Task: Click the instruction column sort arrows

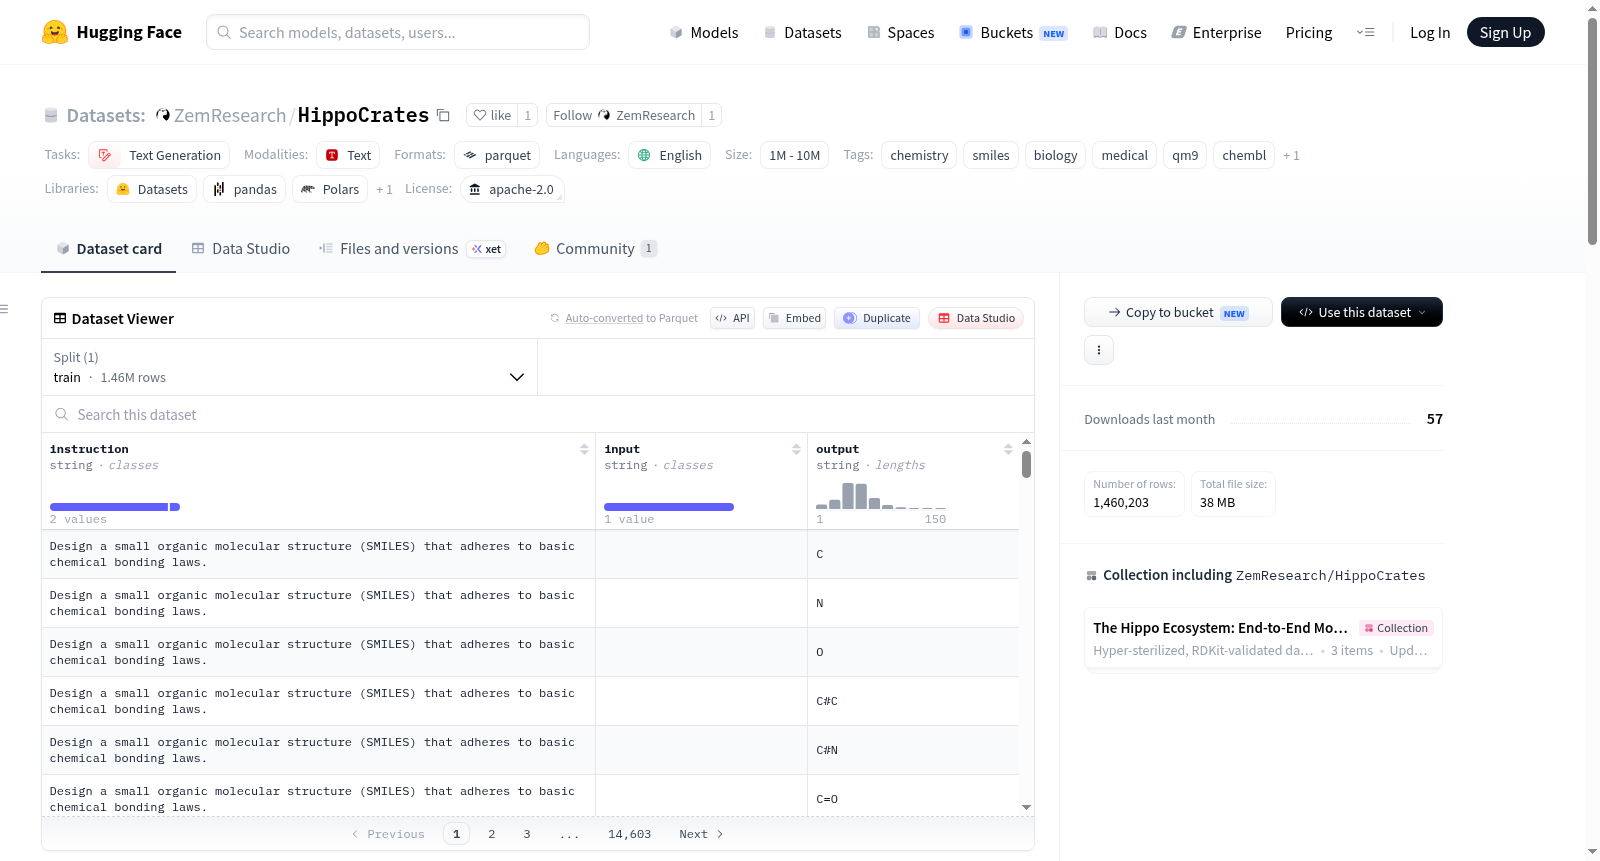Action: [x=584, y=449]
